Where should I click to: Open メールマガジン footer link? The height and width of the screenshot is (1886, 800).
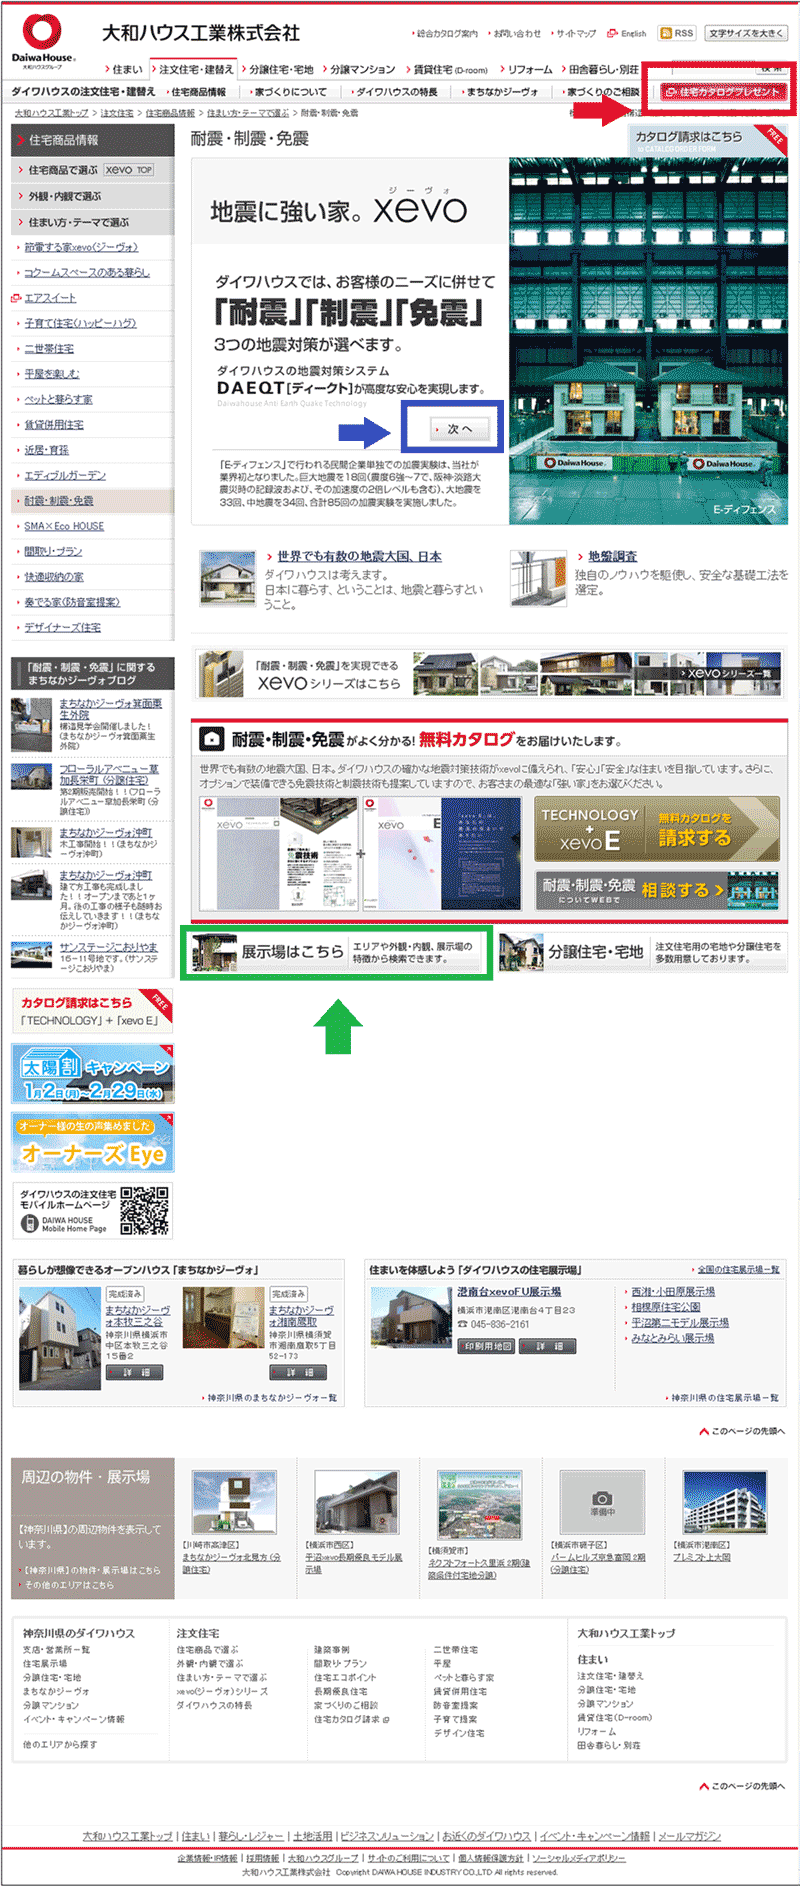(689, 1836)
